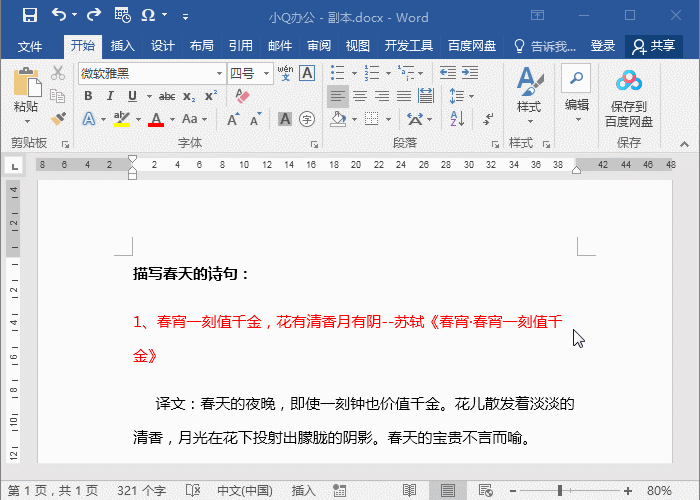Cut selection with scissors icon
This screenshot has height=500, width=700.
coord(58,73)
